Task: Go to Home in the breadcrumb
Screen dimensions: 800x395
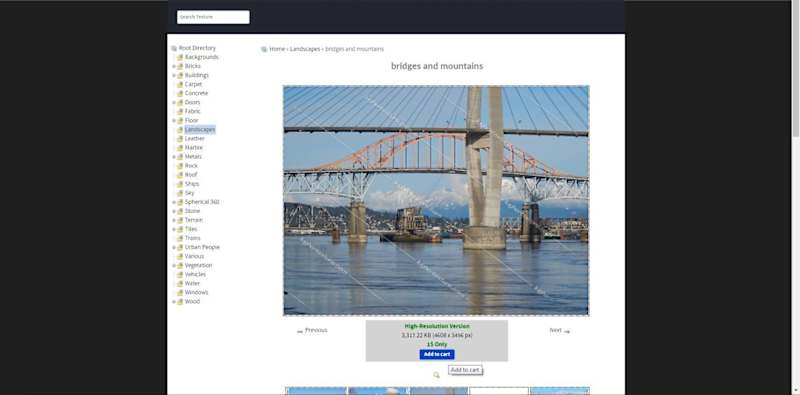Action: (277, 49)
